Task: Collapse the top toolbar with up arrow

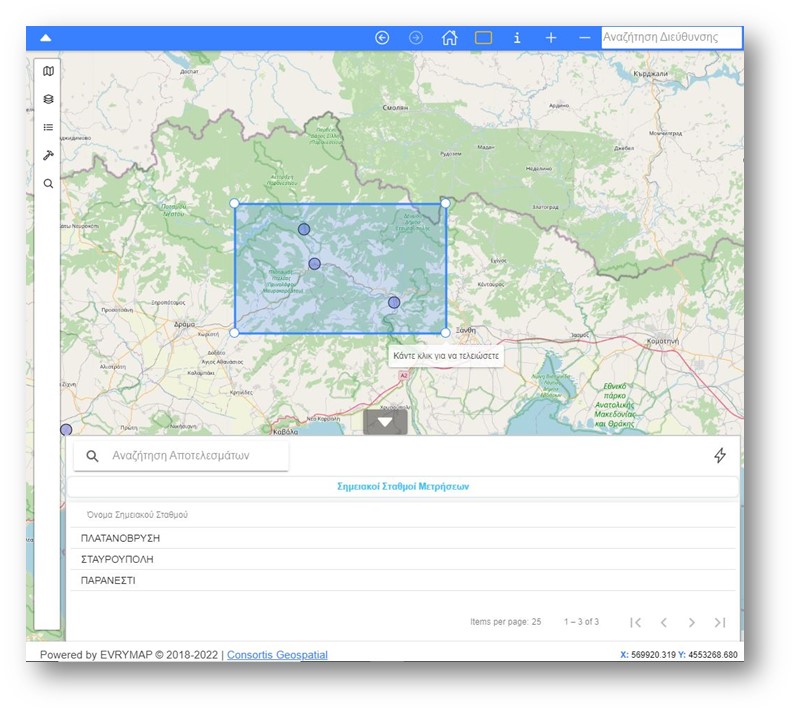Action: 45,38
